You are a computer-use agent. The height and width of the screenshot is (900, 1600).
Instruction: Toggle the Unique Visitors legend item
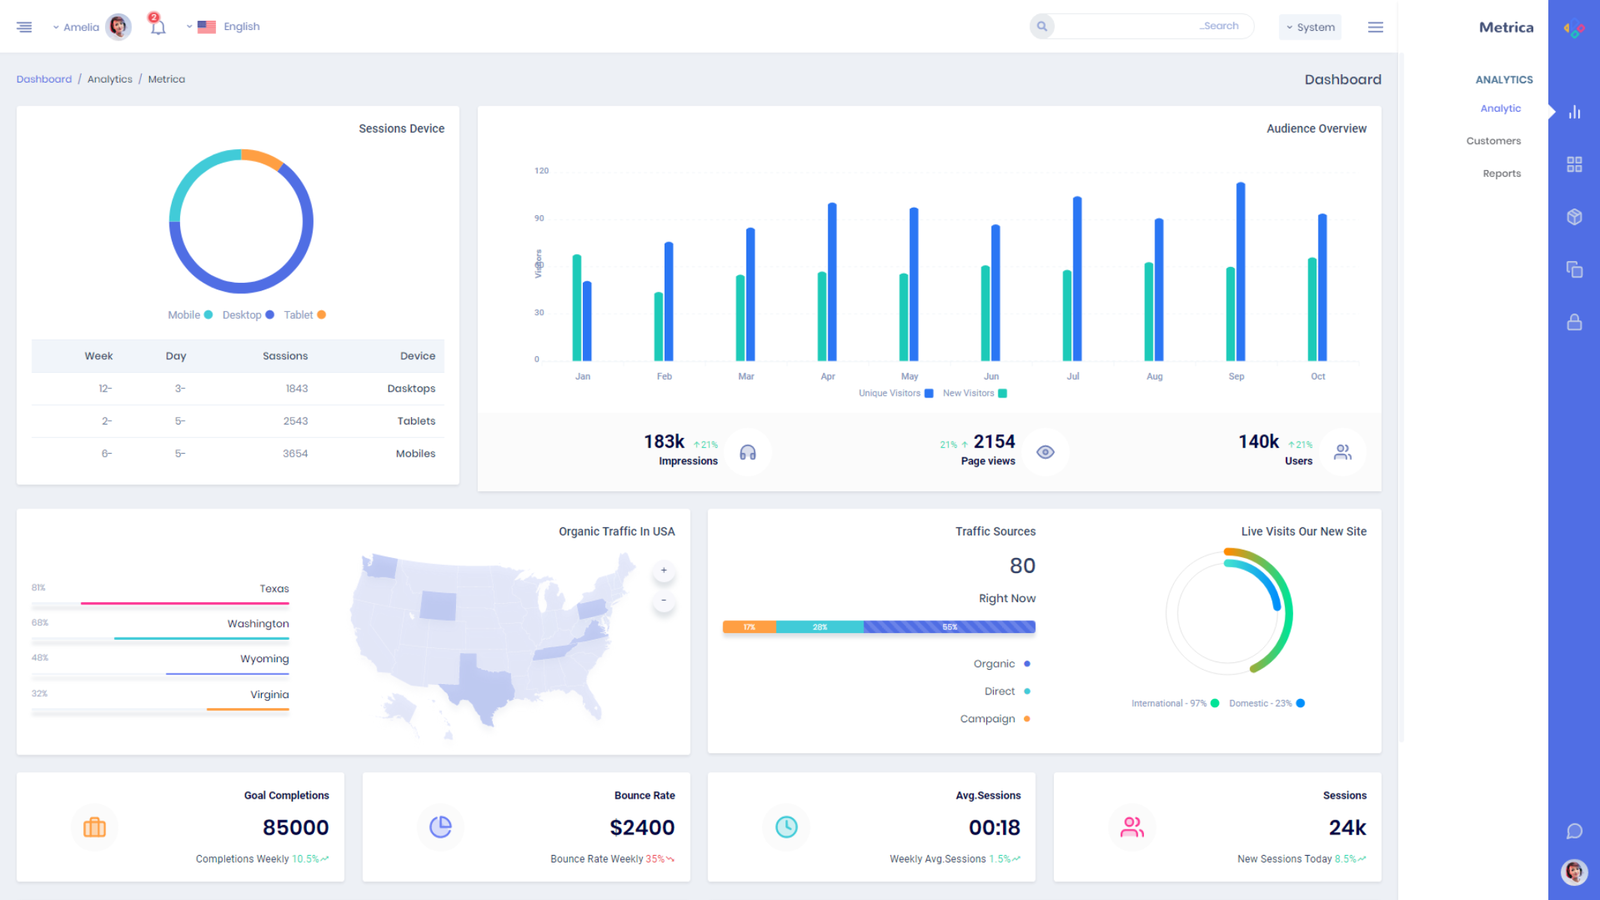896,393
